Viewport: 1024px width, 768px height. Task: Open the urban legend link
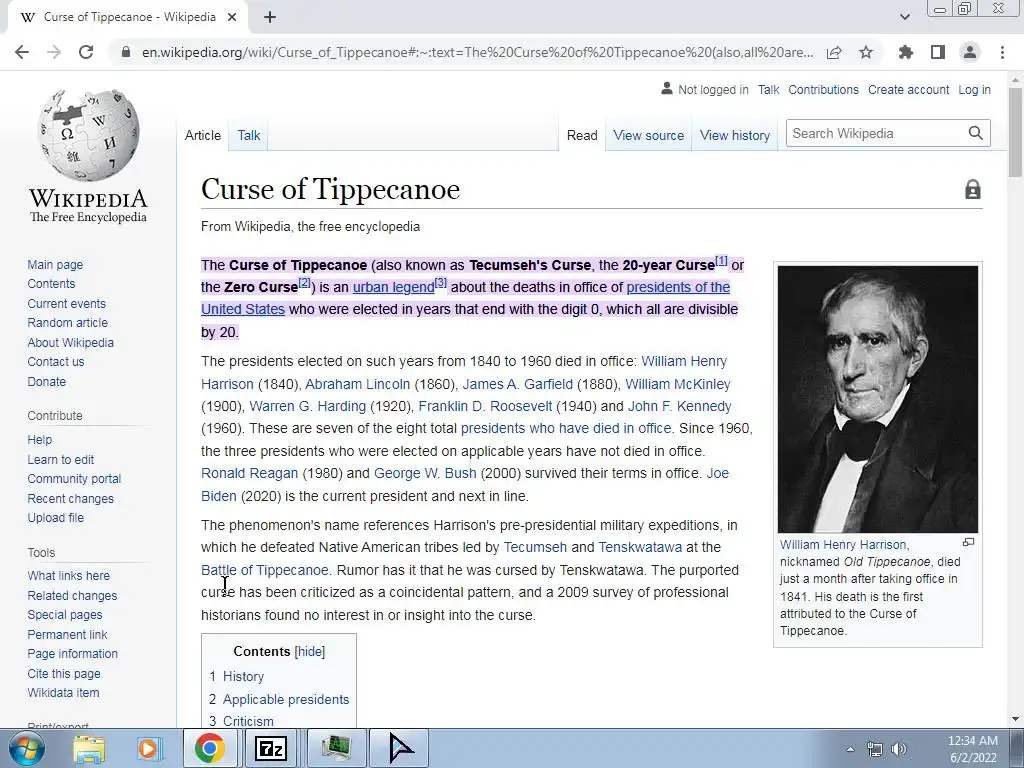393,287
